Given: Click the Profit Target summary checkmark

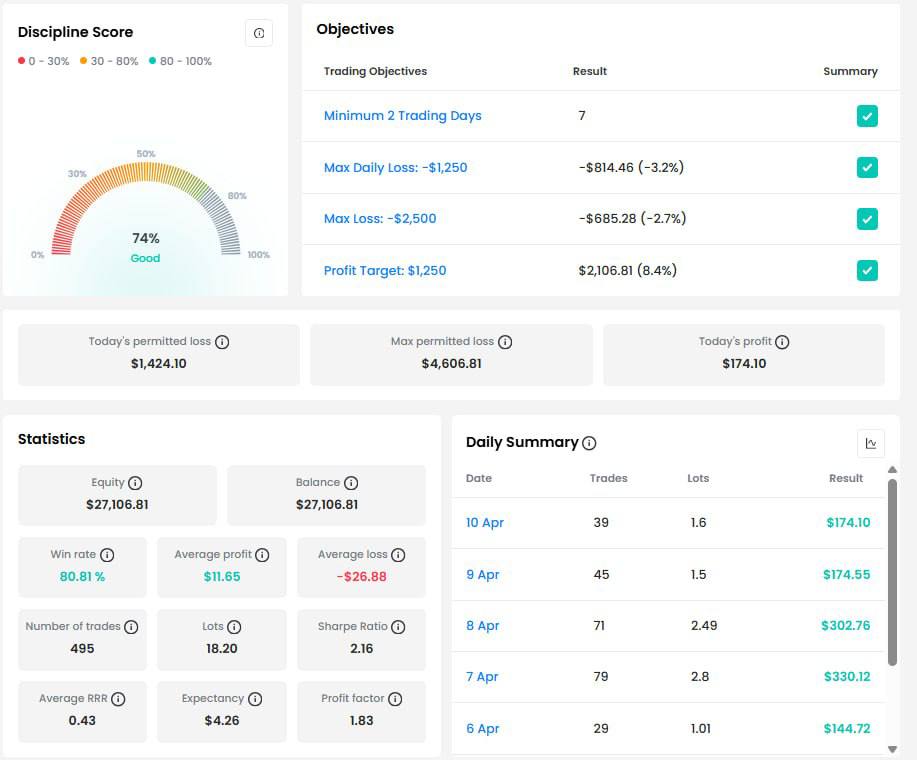Looking at the screenshot, I should pos(867,270).
